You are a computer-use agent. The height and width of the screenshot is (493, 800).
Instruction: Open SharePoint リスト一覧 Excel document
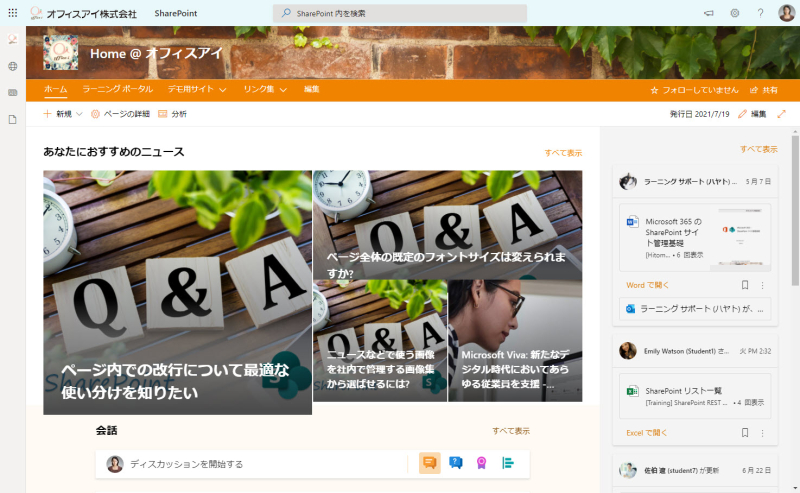coord(695,396)
